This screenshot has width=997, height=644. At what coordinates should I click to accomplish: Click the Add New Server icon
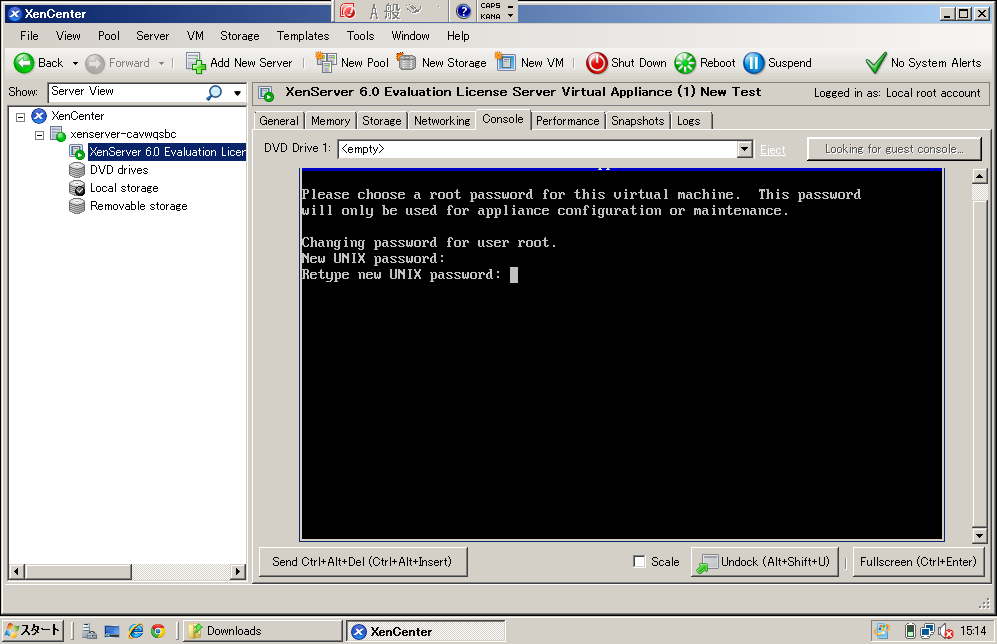point(195,63)
